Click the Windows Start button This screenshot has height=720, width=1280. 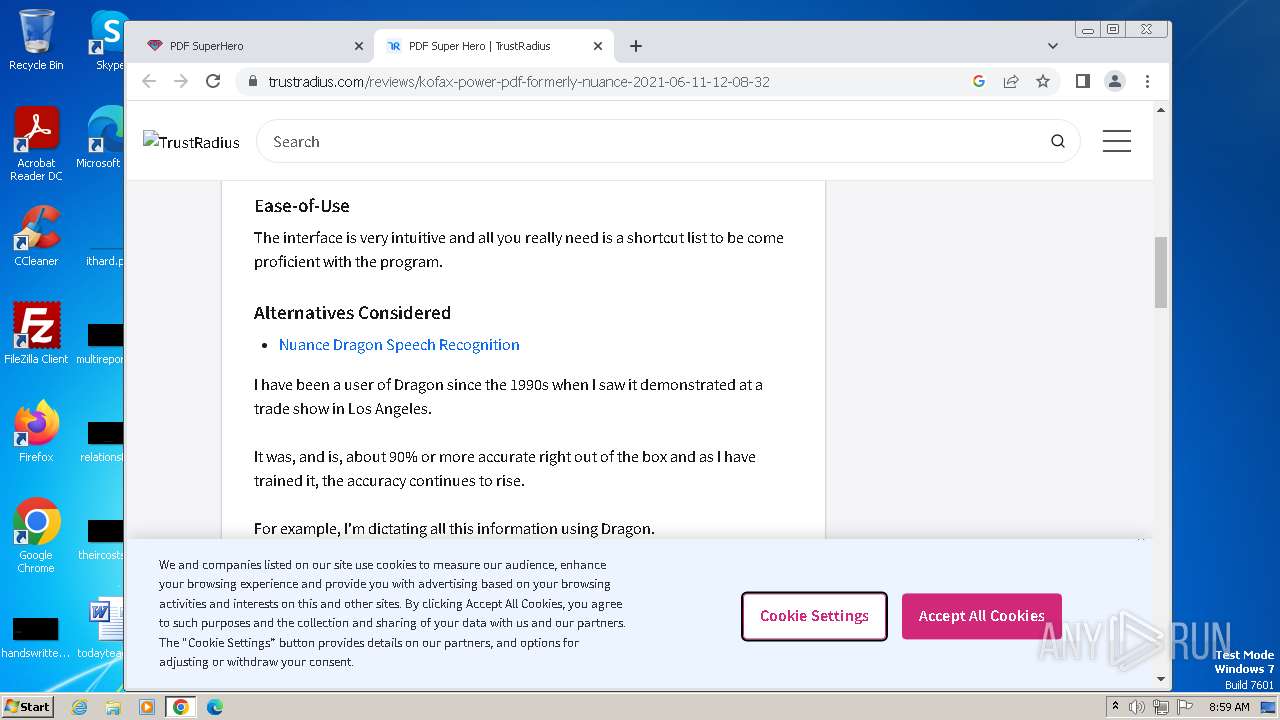(x=27, y=706)
